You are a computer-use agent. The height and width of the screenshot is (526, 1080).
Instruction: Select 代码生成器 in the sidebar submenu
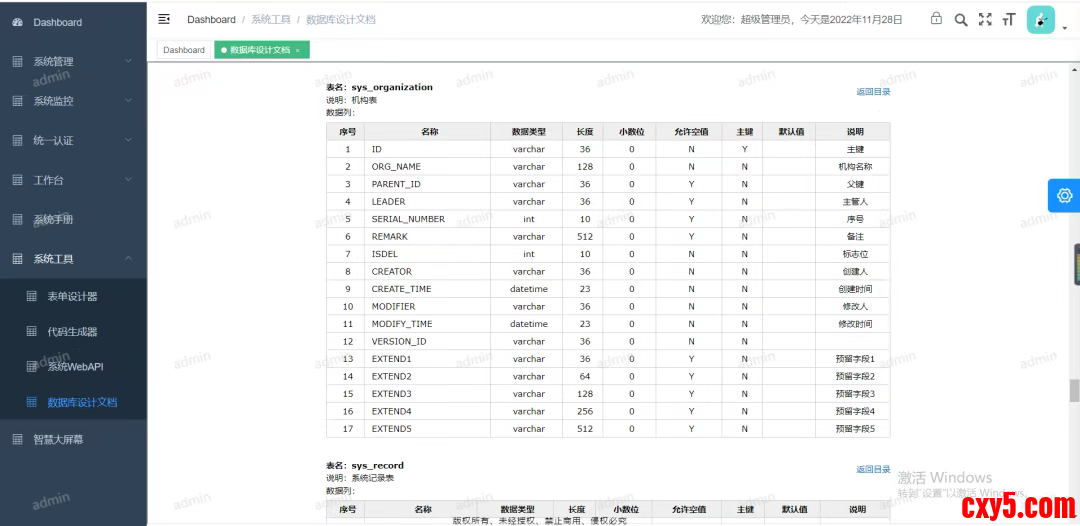pos(73,331)
